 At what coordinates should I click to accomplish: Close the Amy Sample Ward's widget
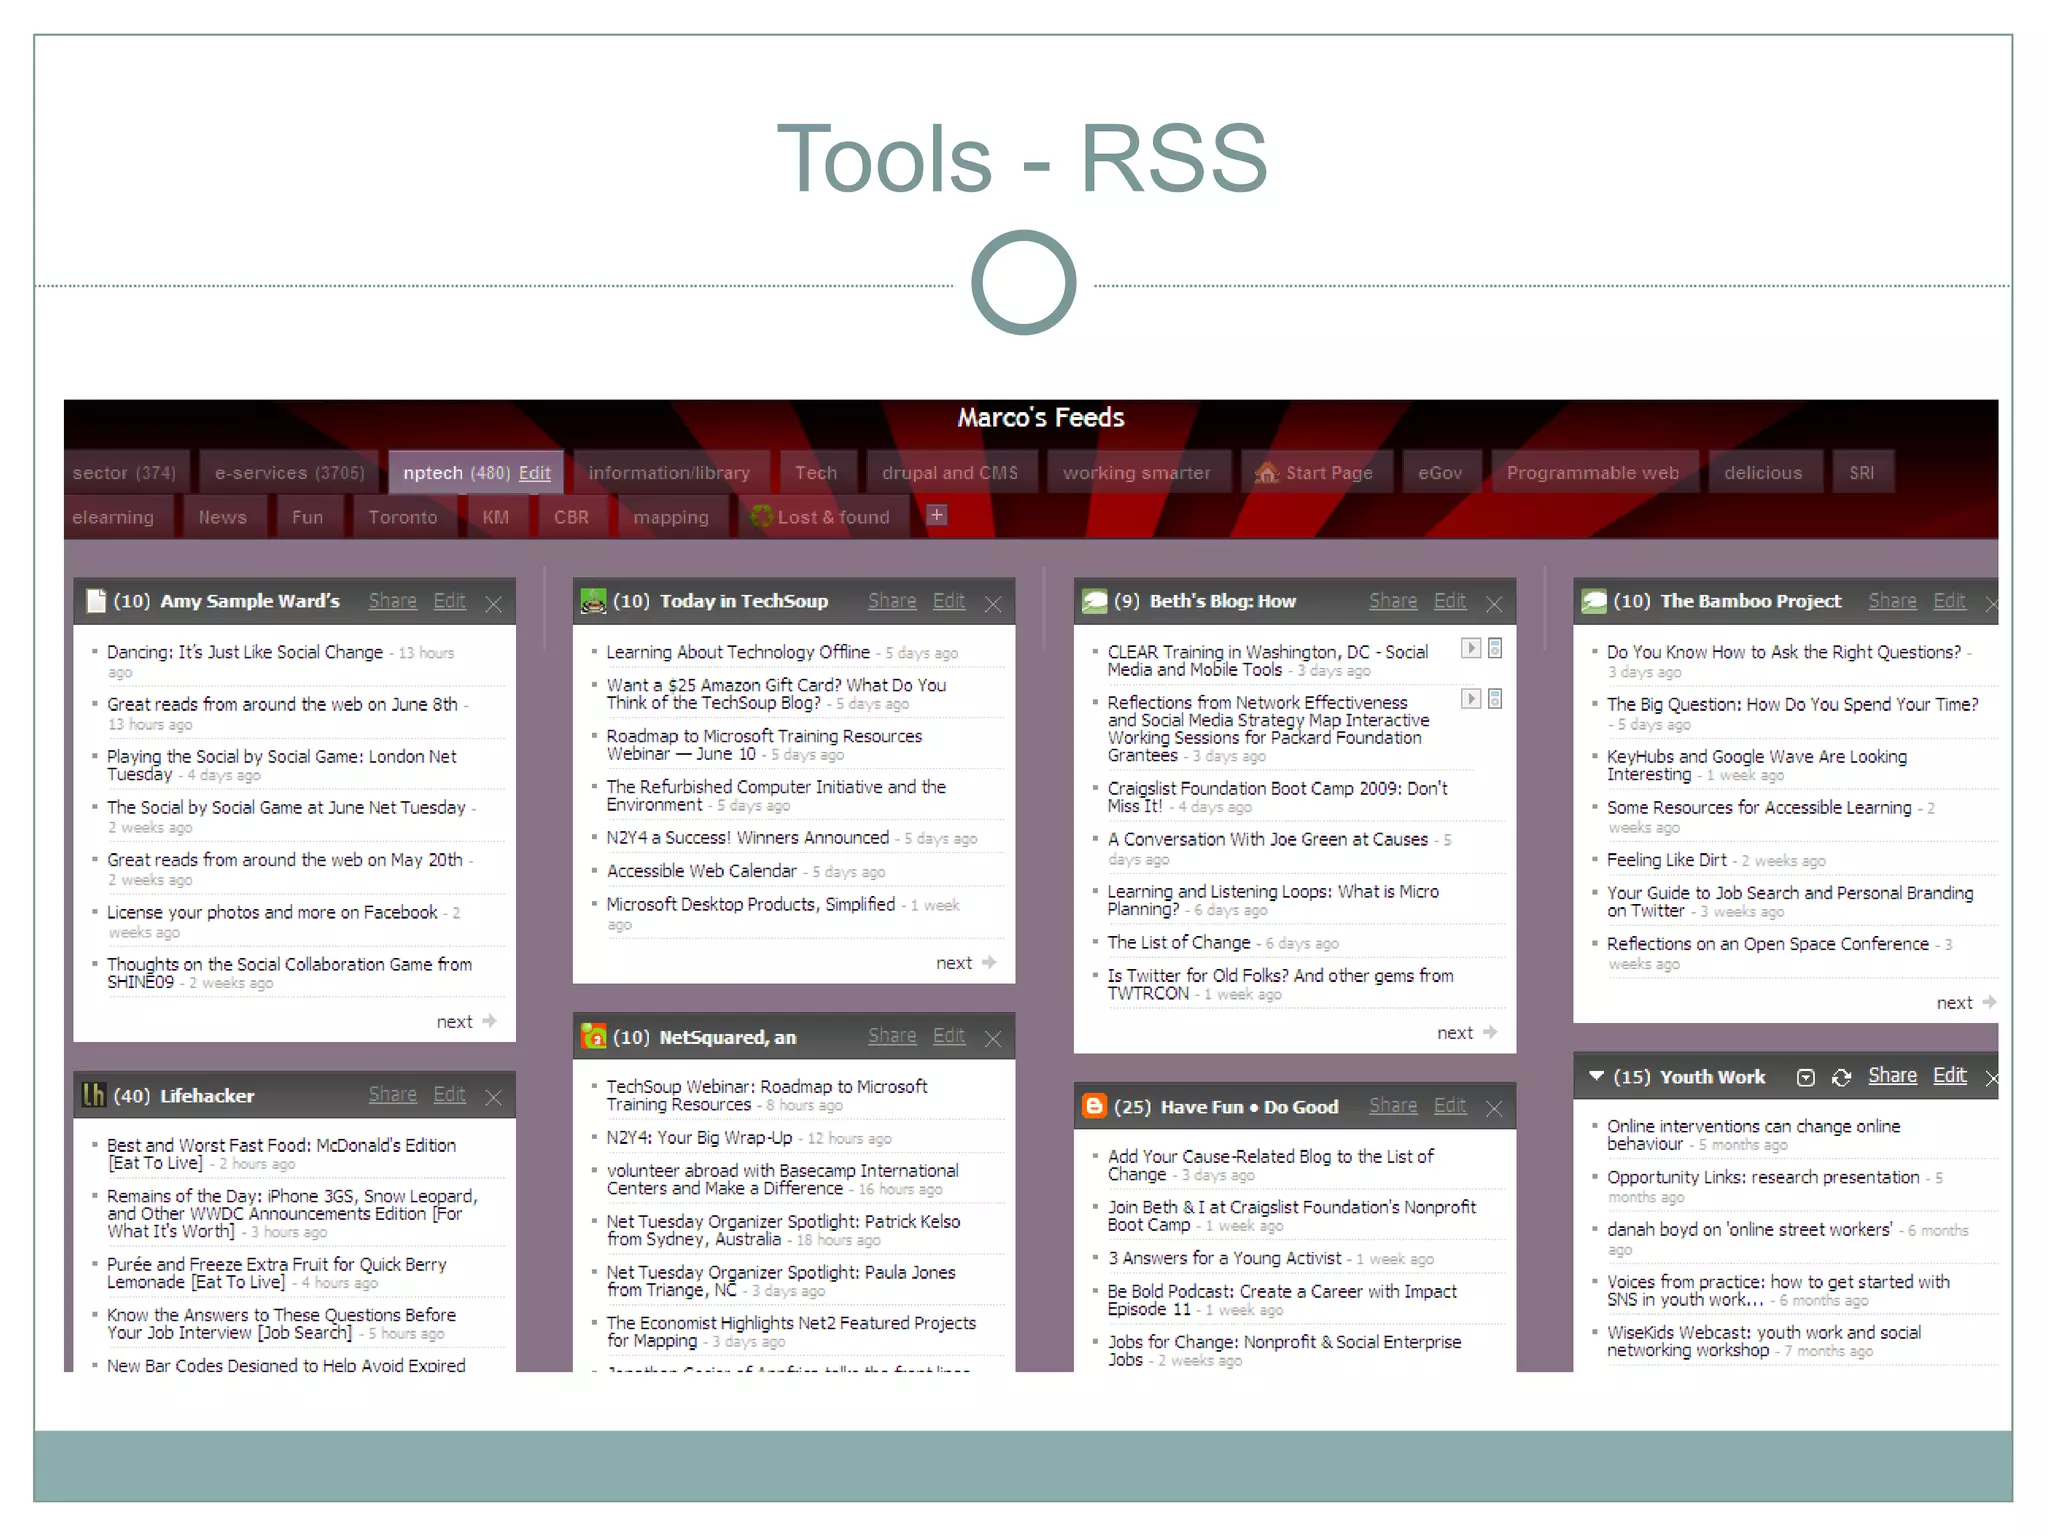pyautogui.click(x=493, y=604)
